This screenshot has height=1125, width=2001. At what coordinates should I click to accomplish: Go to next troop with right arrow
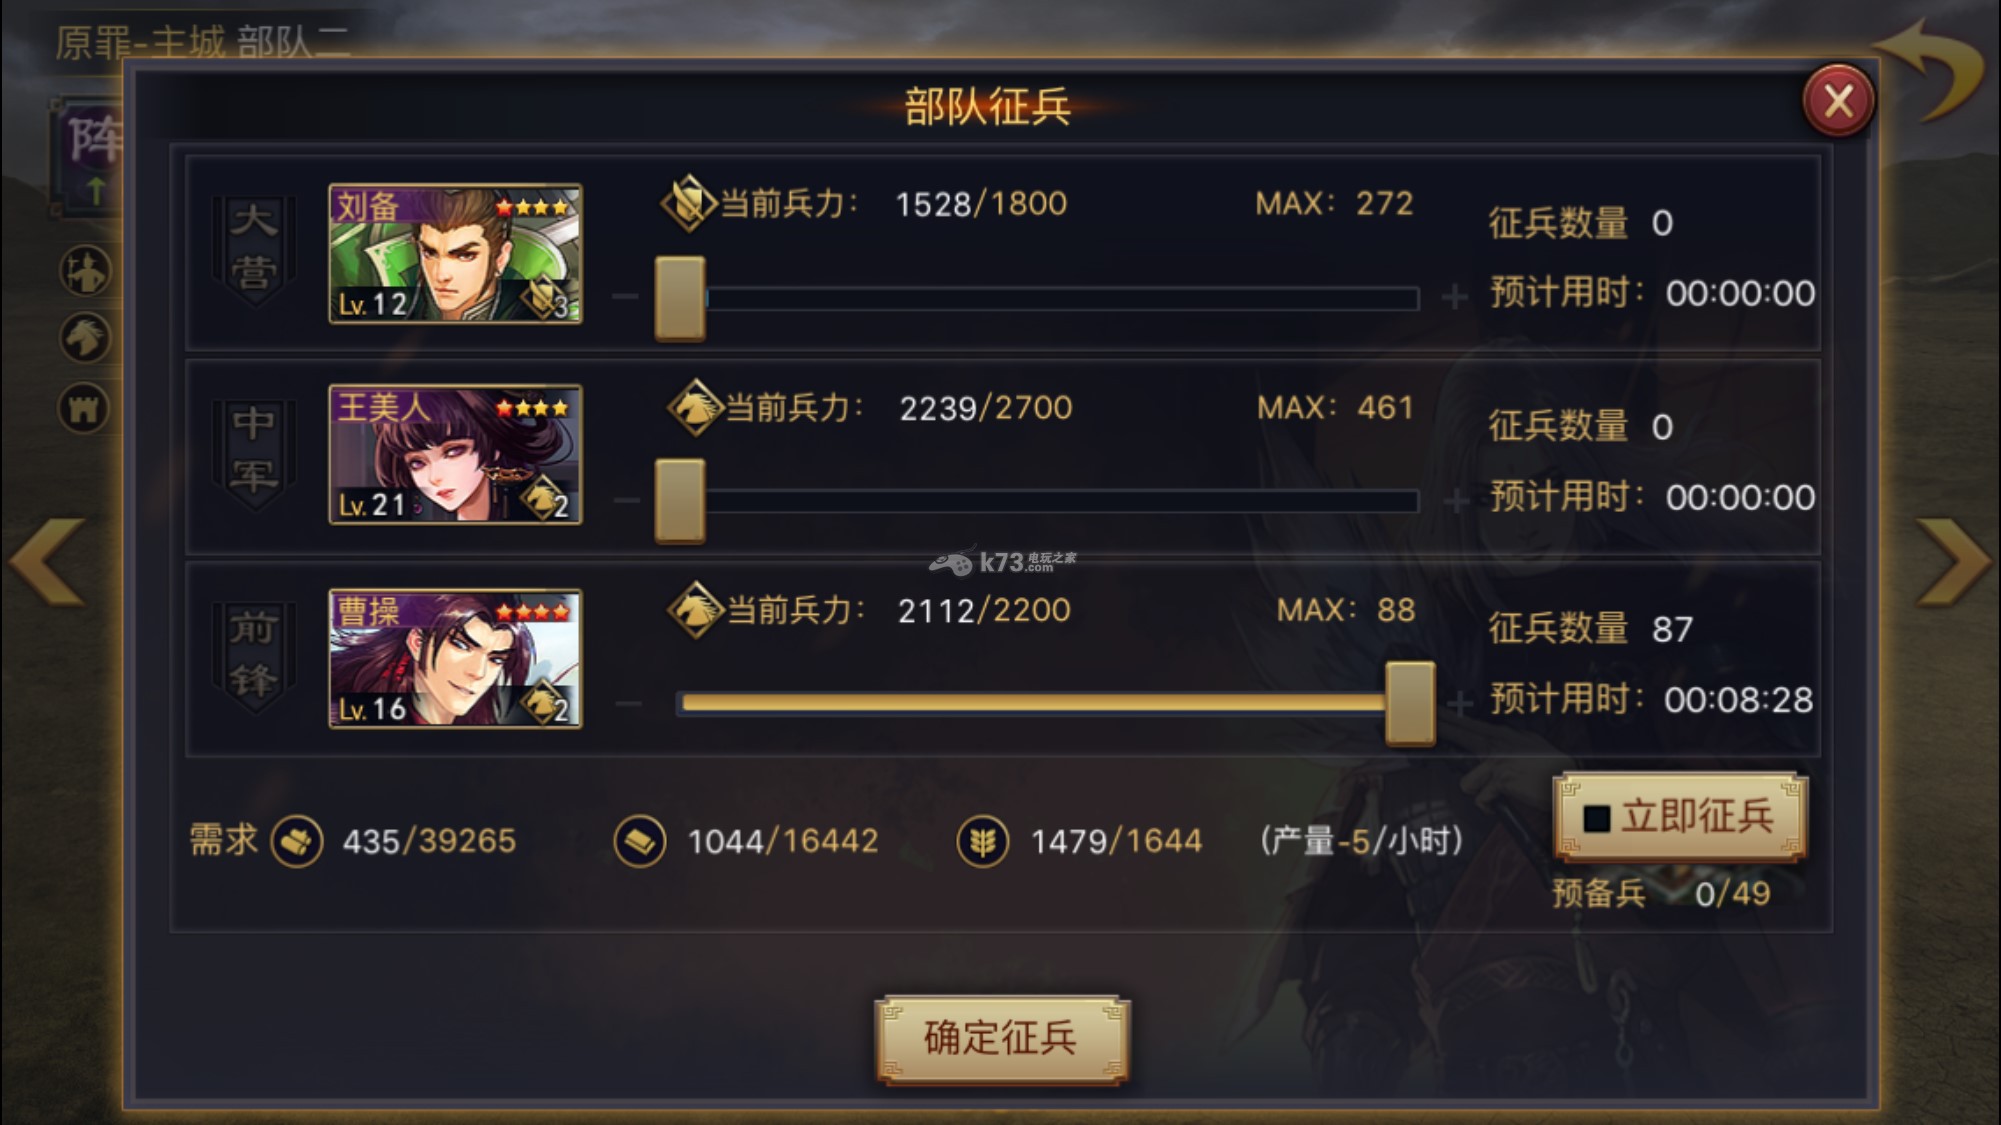(1951, 561)
